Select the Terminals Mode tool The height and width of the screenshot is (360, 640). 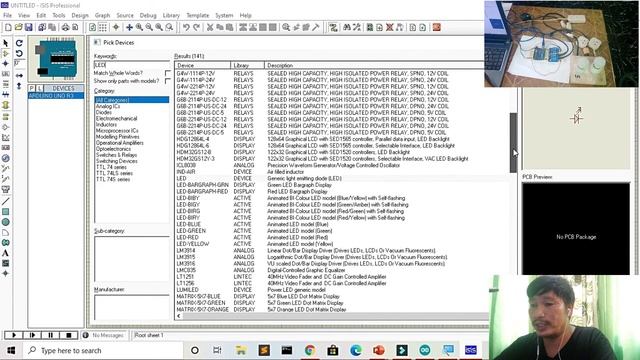[6, 116]
